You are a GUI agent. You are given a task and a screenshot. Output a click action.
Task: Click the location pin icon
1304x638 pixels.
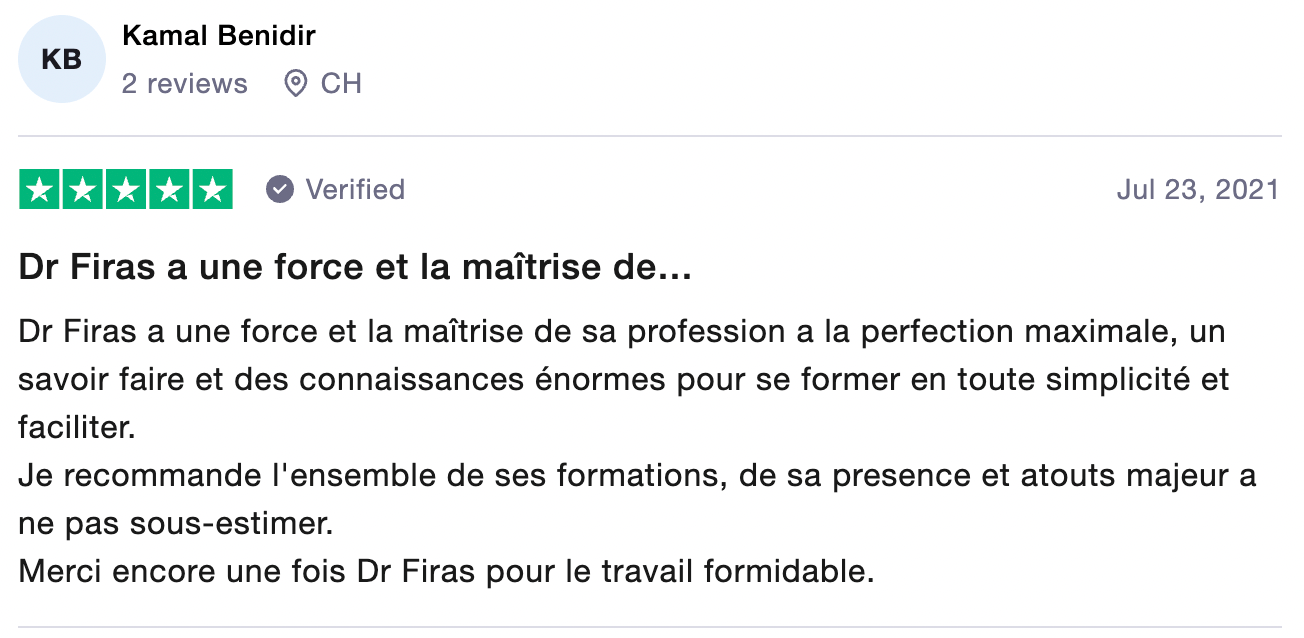295,83
